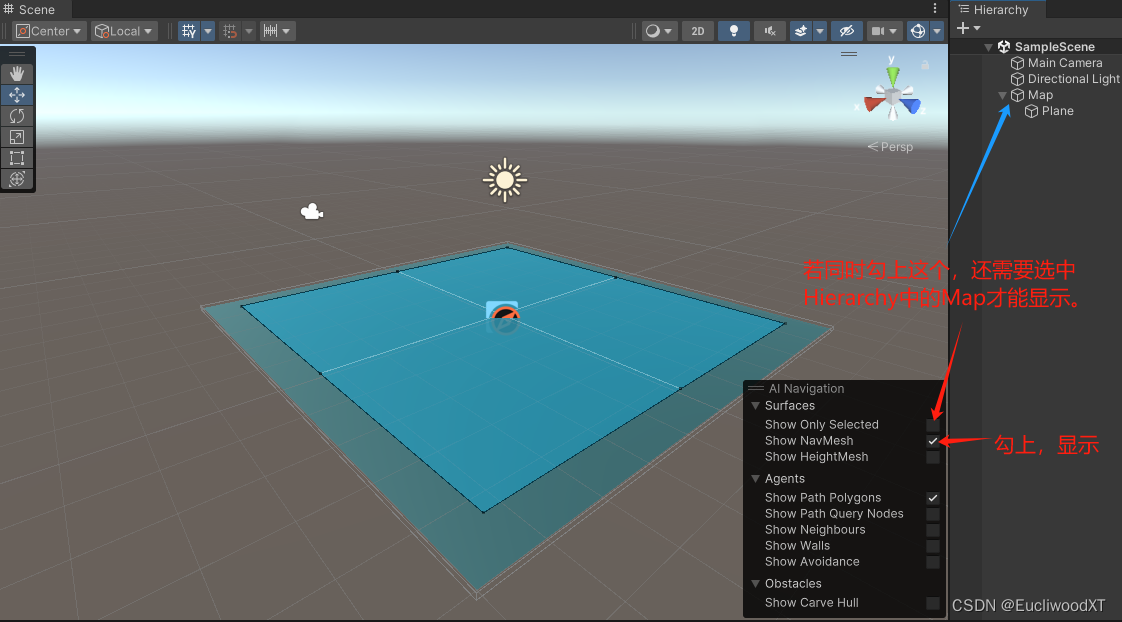Collapse the Map object children
This screenshot has width=1122, height=622.
[1002, 95]
